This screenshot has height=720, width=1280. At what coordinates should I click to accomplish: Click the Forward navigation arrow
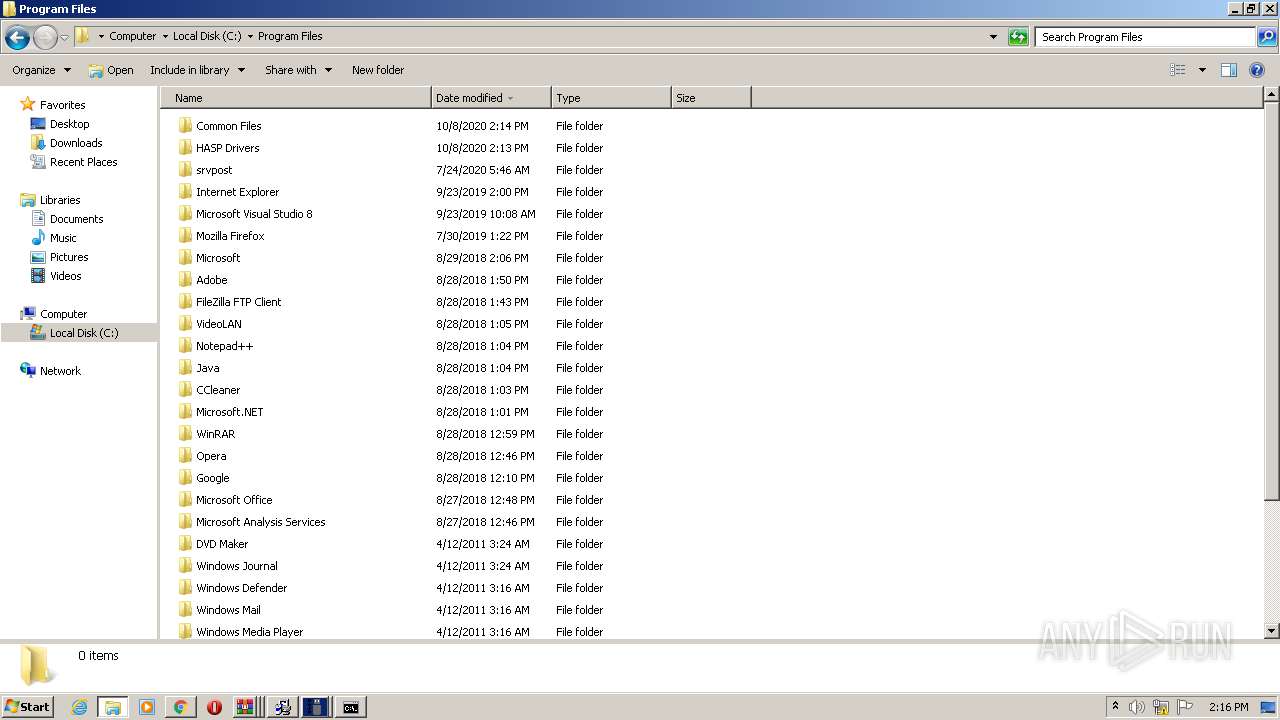coord(45,38)
